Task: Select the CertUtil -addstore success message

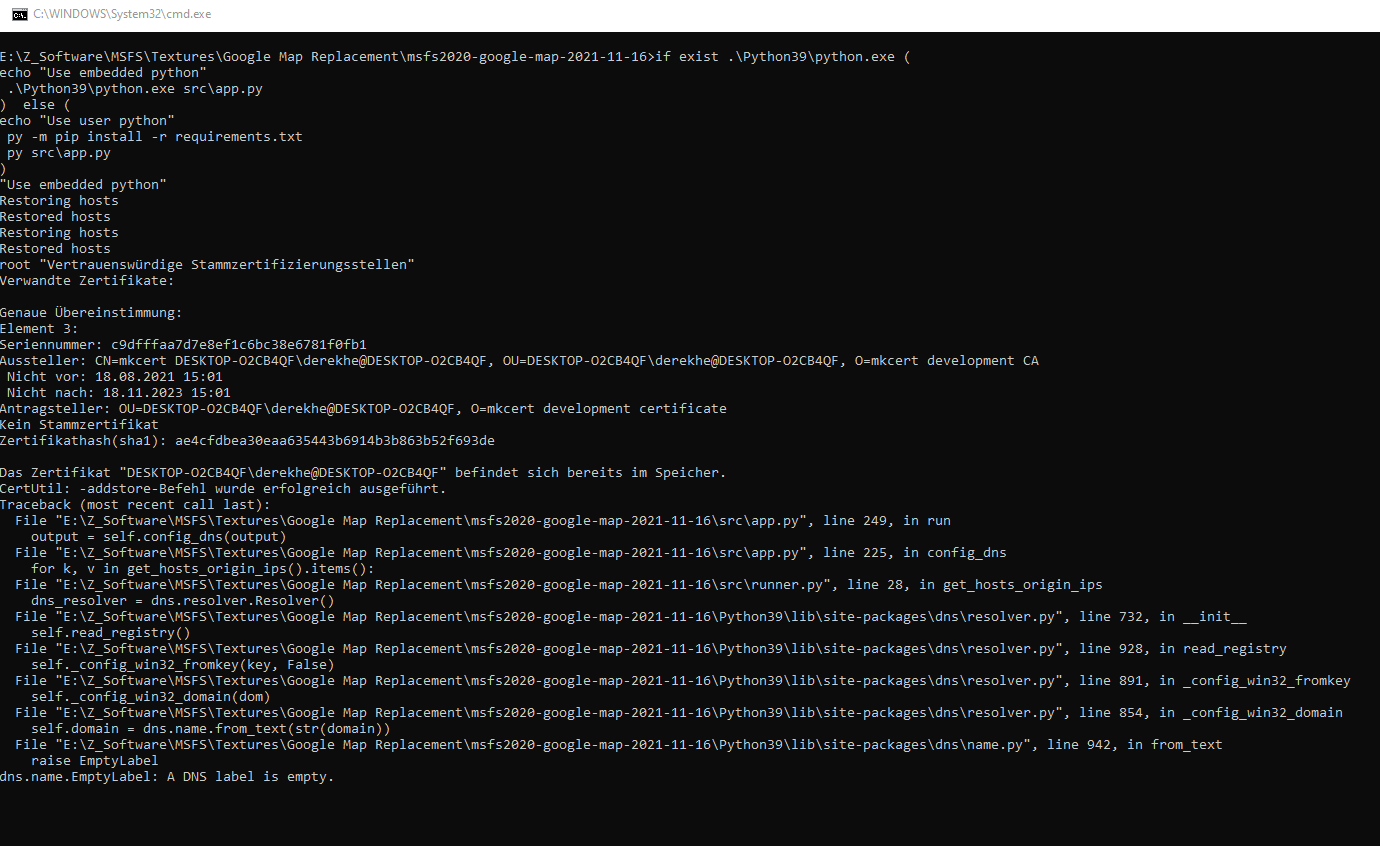Action: (222, 488)
